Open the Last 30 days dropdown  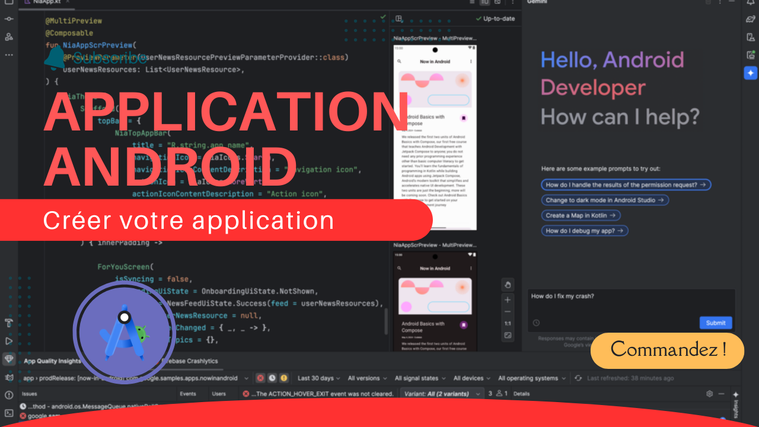(315, 378)
